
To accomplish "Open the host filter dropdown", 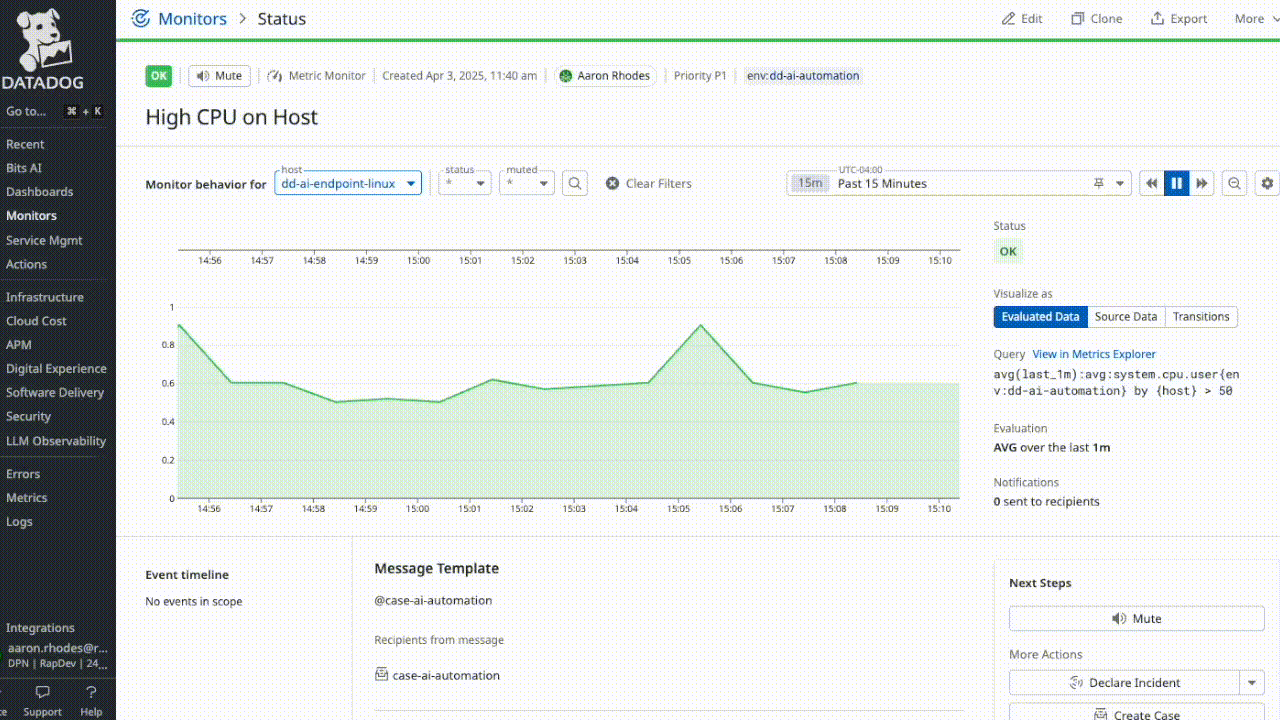I will [348, 183].
